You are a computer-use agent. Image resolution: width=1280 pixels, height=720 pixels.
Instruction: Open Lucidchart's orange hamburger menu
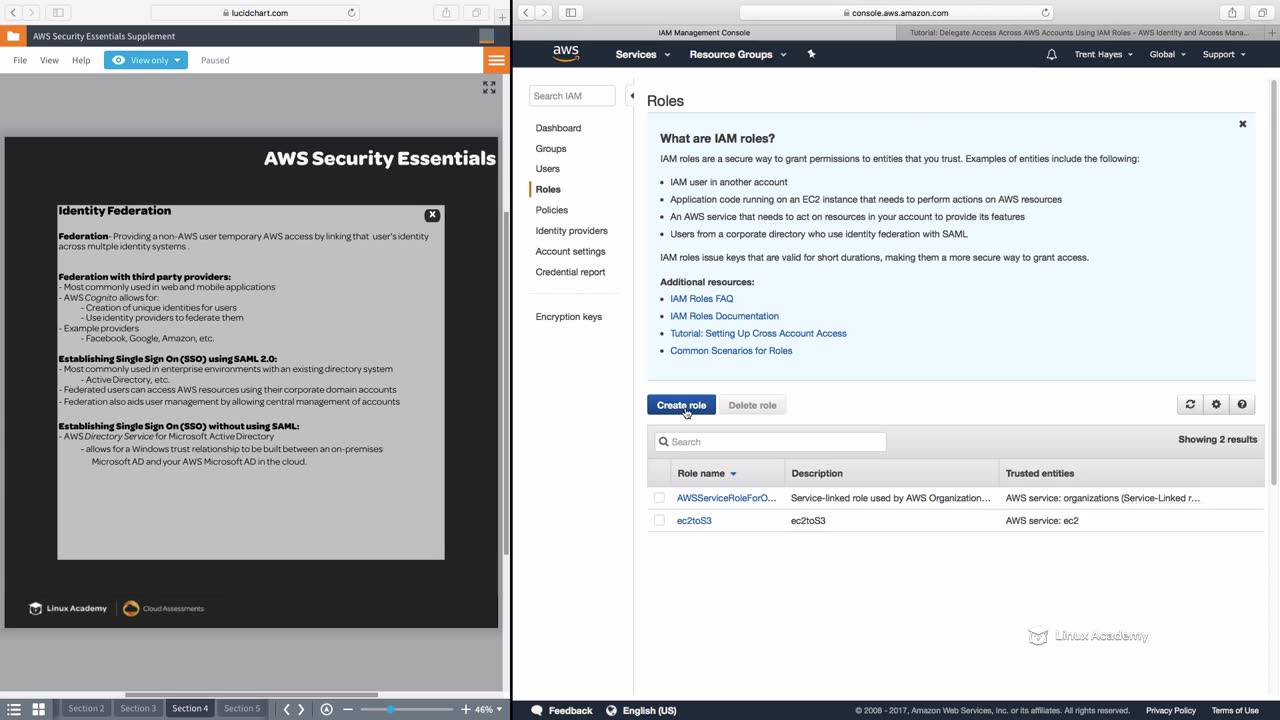click(496, 60)
